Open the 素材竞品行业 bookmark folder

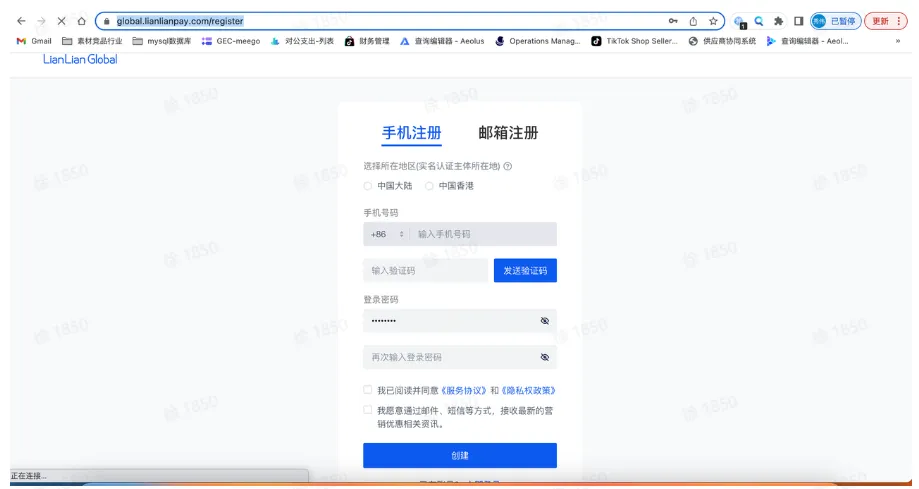click(x=92, y=41)
